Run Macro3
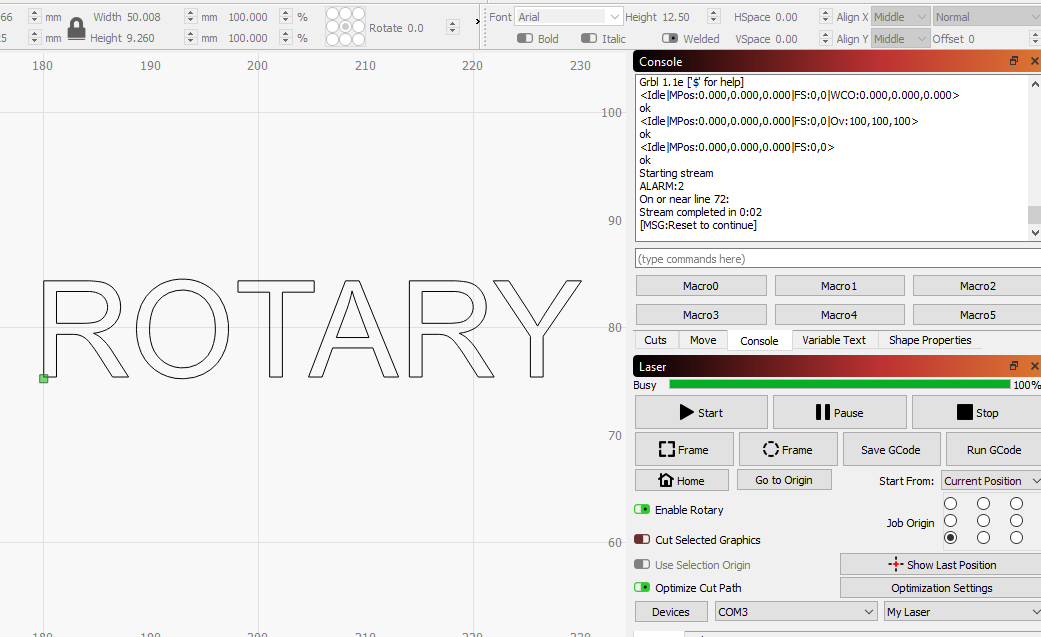1041x637 pixels. 701,315
